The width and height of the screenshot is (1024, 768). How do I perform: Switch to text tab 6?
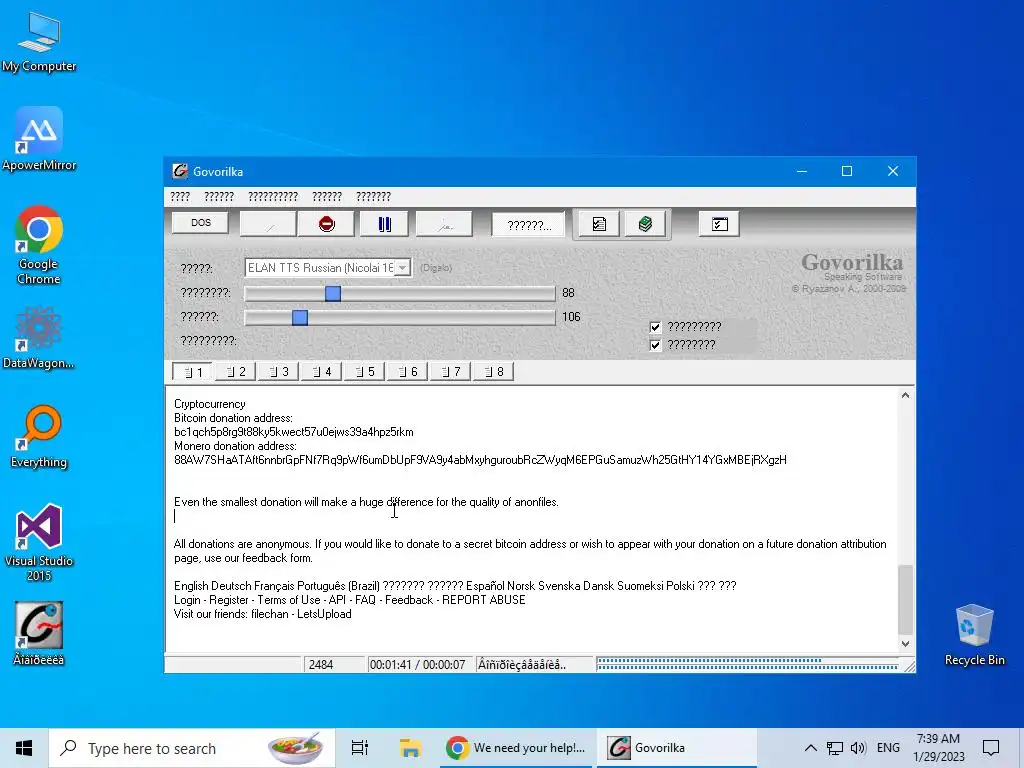tap(408, 372)
